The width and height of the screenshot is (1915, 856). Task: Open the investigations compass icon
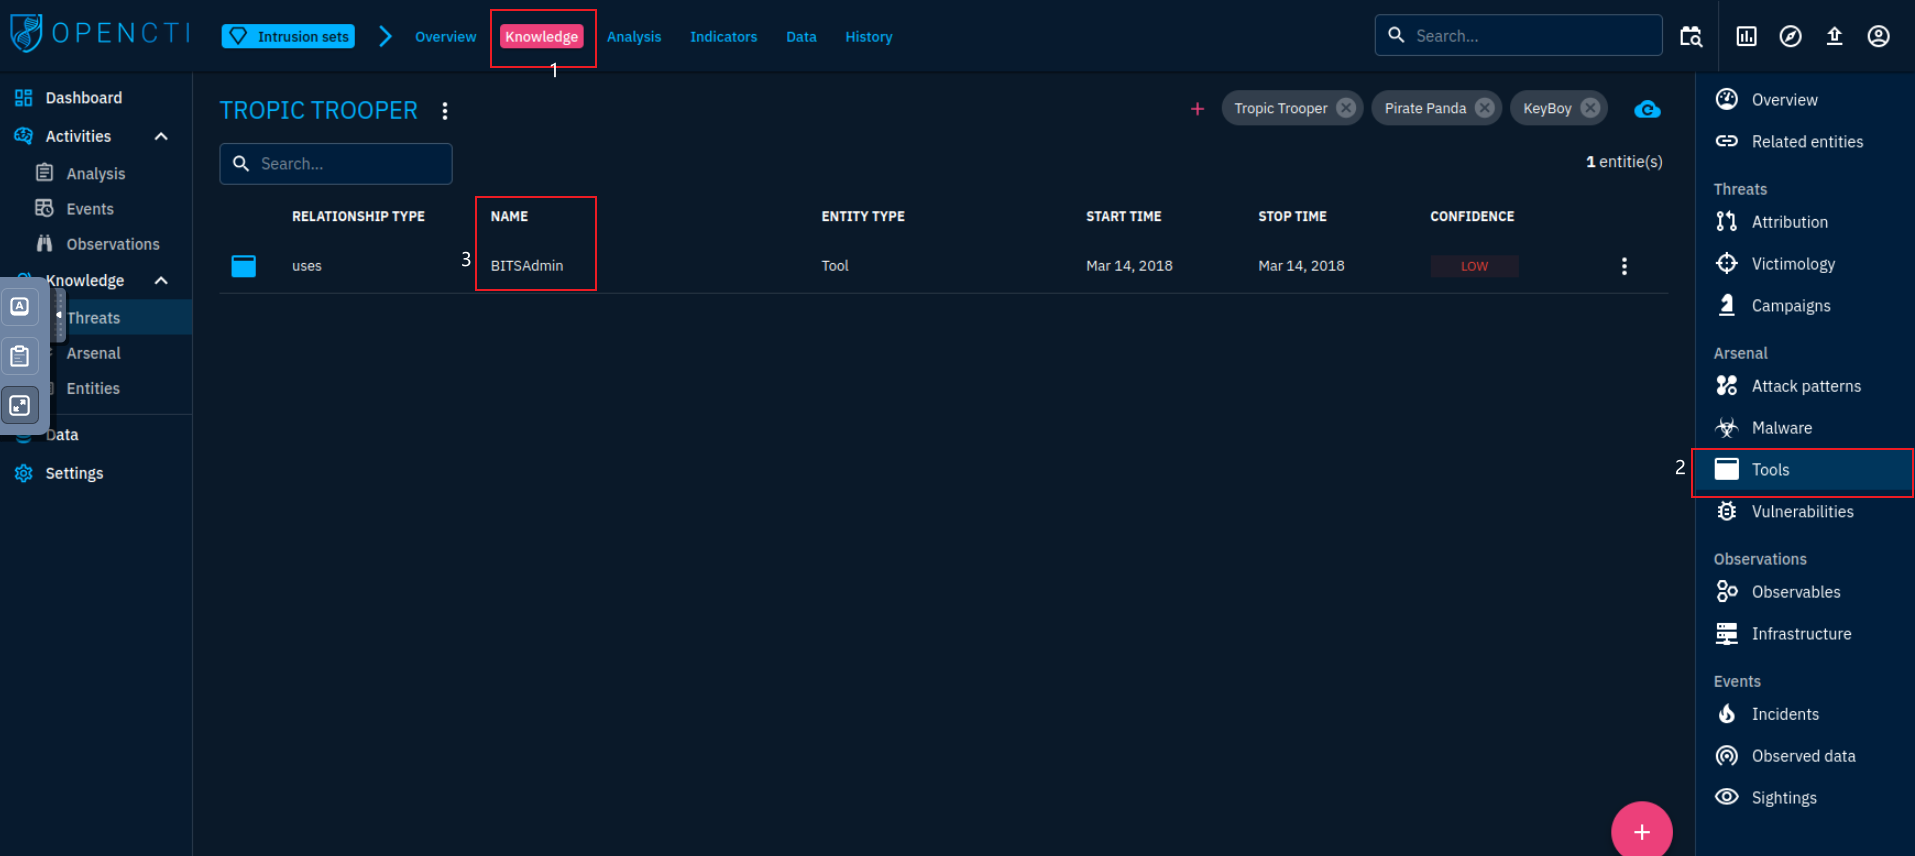point(1790,36)
